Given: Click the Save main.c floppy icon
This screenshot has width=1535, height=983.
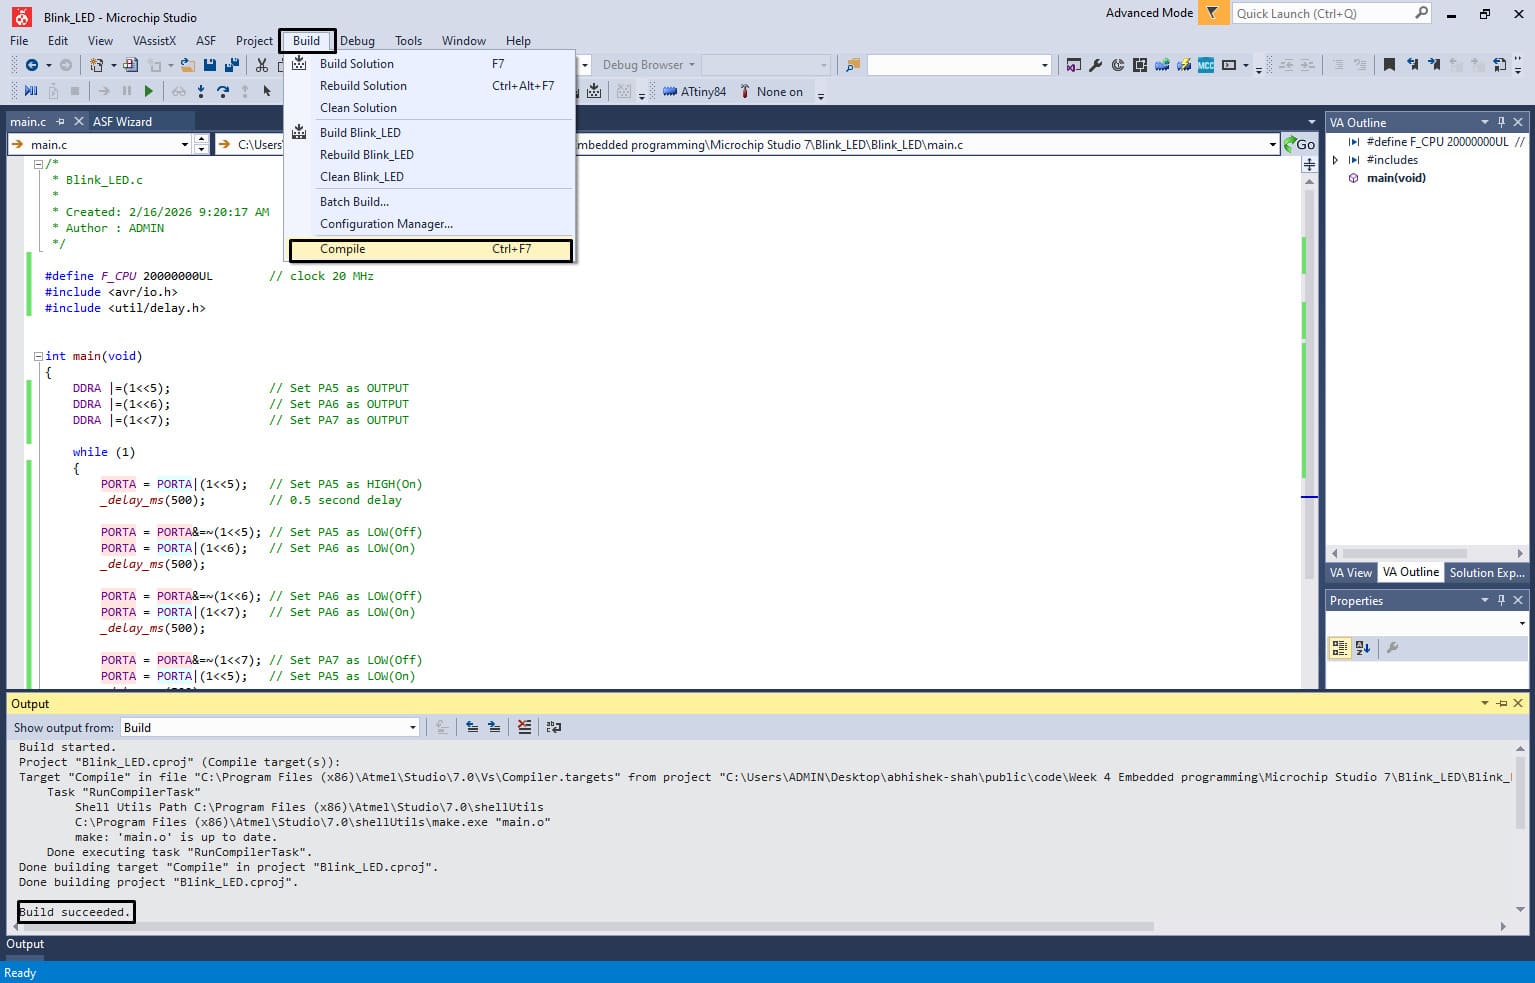Looking at the screenshot, I should click(210, 65).
